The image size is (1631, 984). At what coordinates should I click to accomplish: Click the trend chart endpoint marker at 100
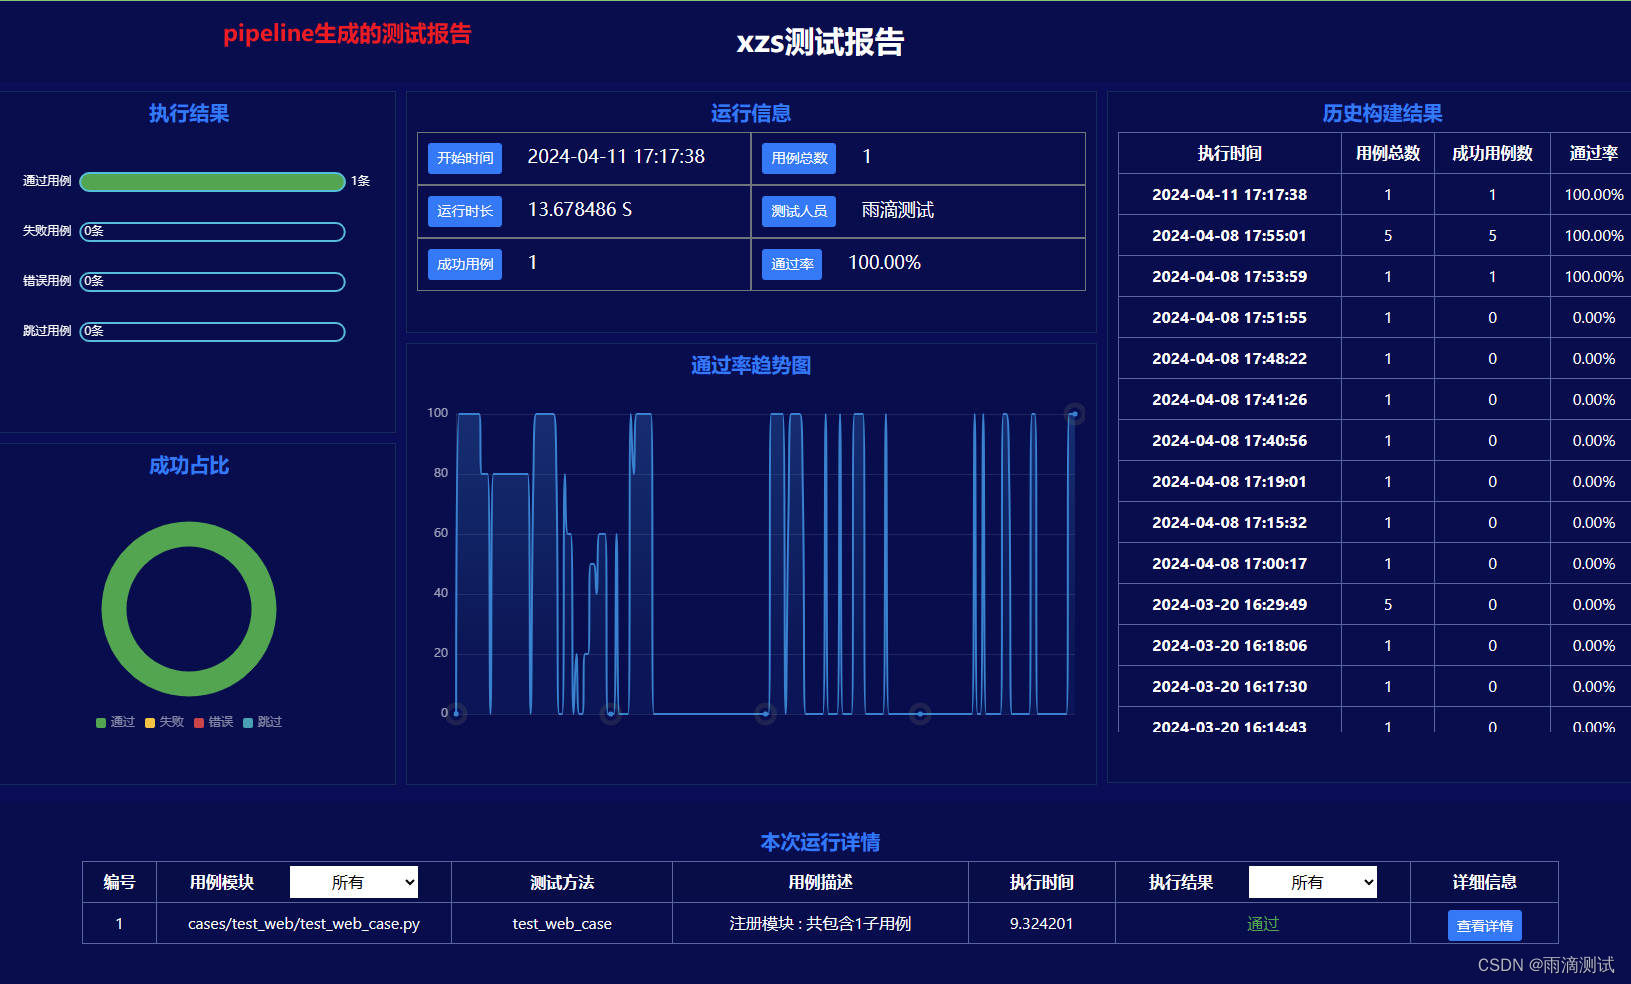click(1075, 414)
